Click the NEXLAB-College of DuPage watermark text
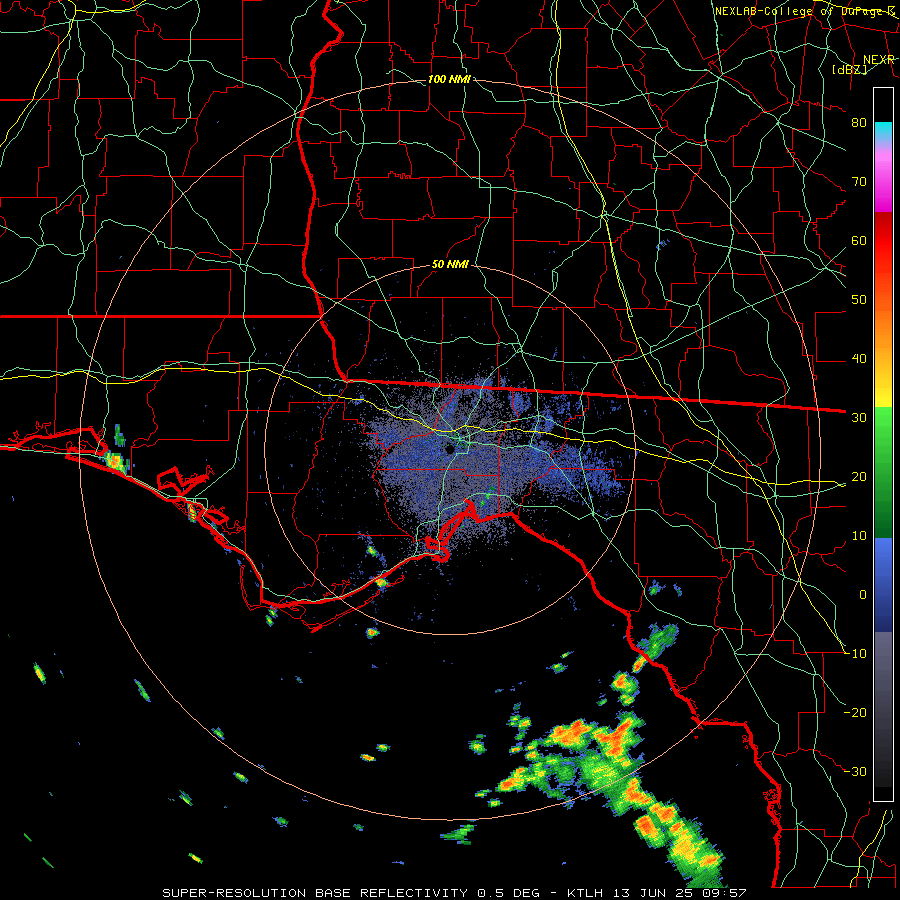 tap(805, 11)
